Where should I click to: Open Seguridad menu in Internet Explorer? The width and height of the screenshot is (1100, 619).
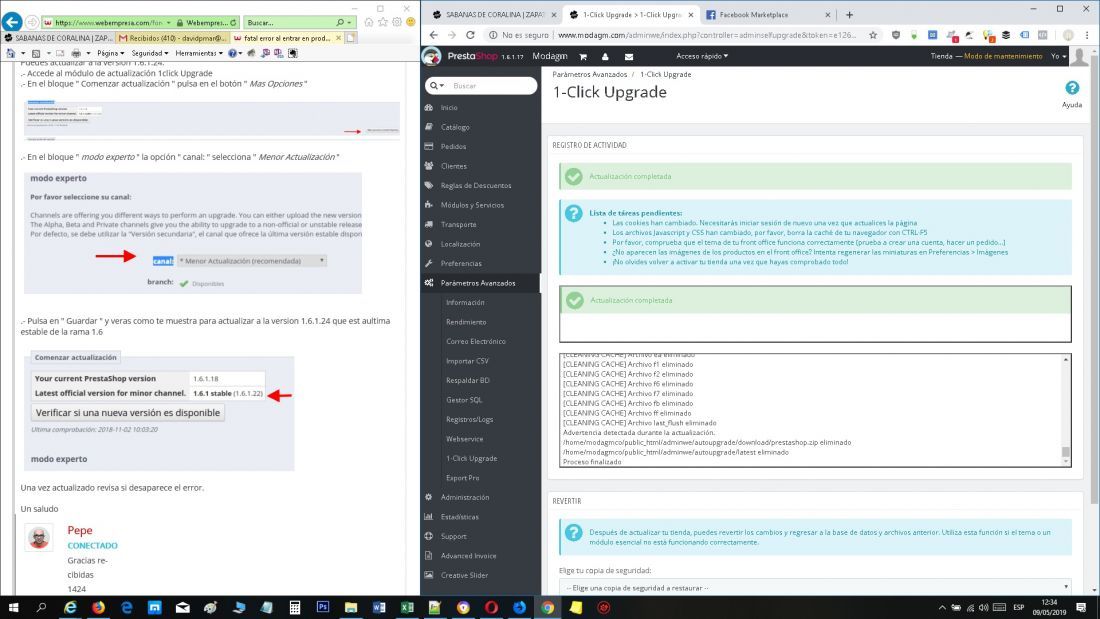tap(149, 53)
